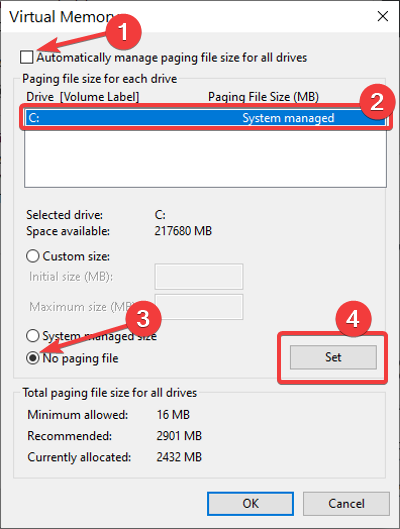Viewport: 400px width, 529px height.
Task: Select the No paging file radio button
Action: (33, 358)
